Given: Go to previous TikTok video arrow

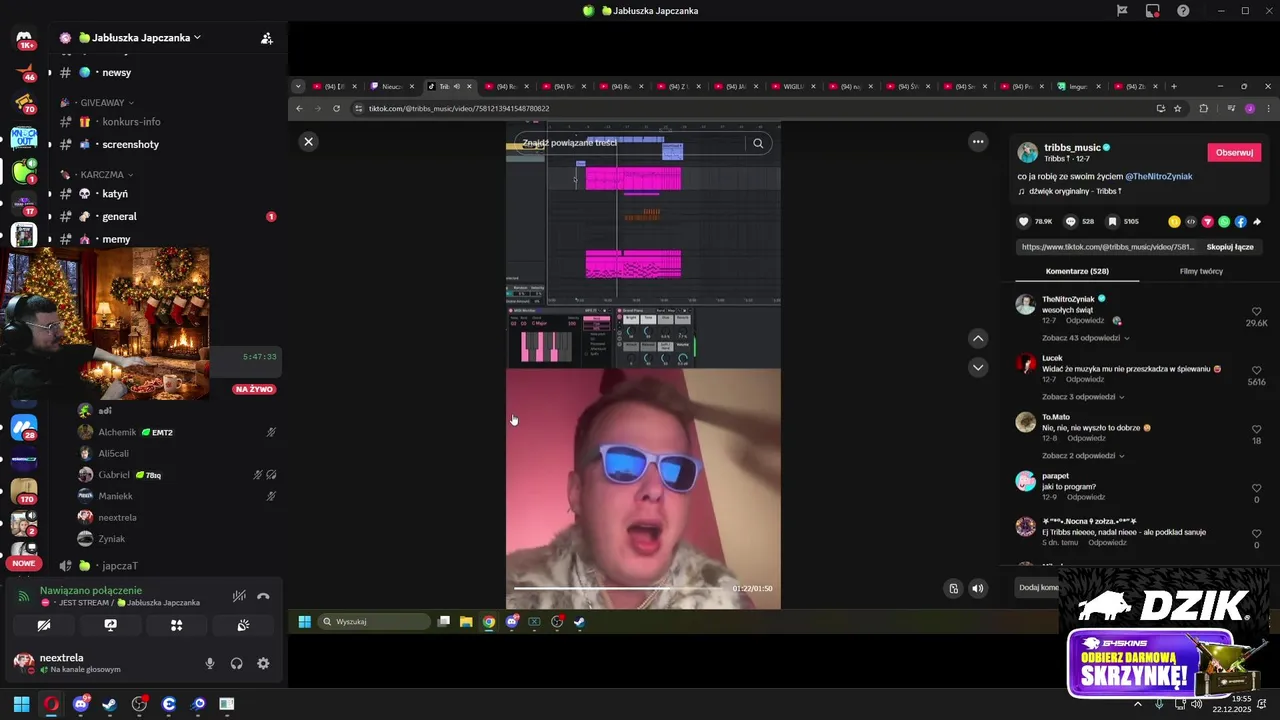Looking at the screenshot, I should pyautogui.click(x=978, y=339).
